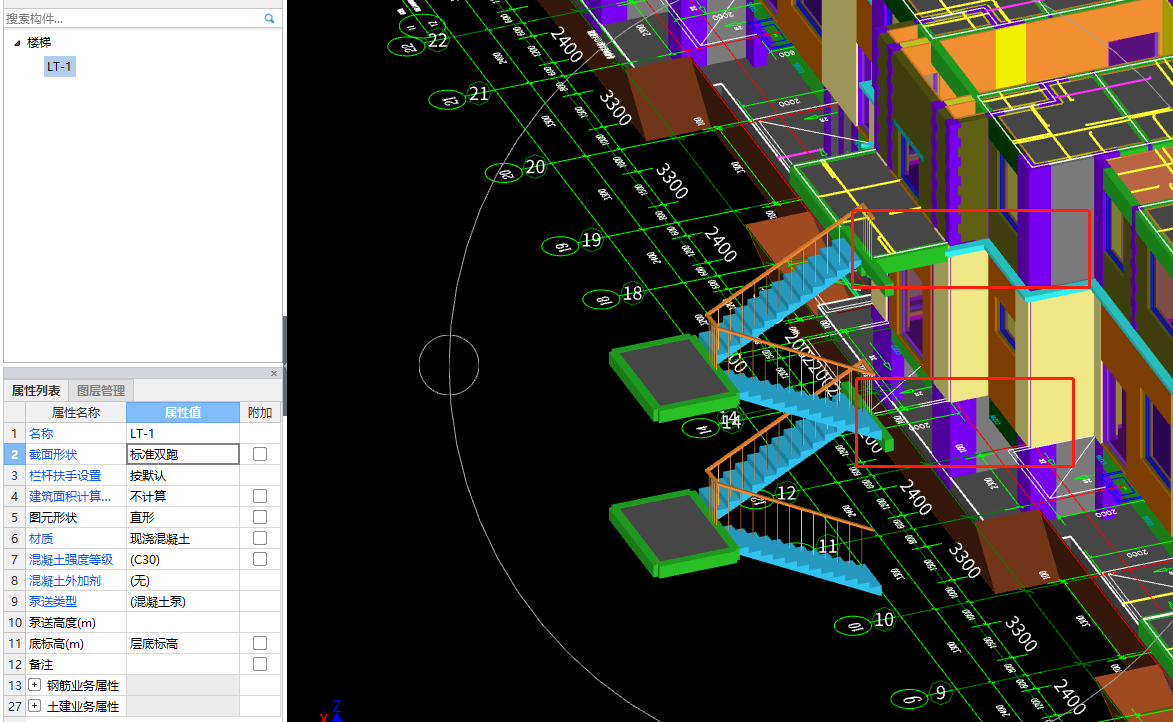Viewport: 1173px width, 722px height.
Task: Expand the 钢筋业务属性 group
Action: (34, 685)
